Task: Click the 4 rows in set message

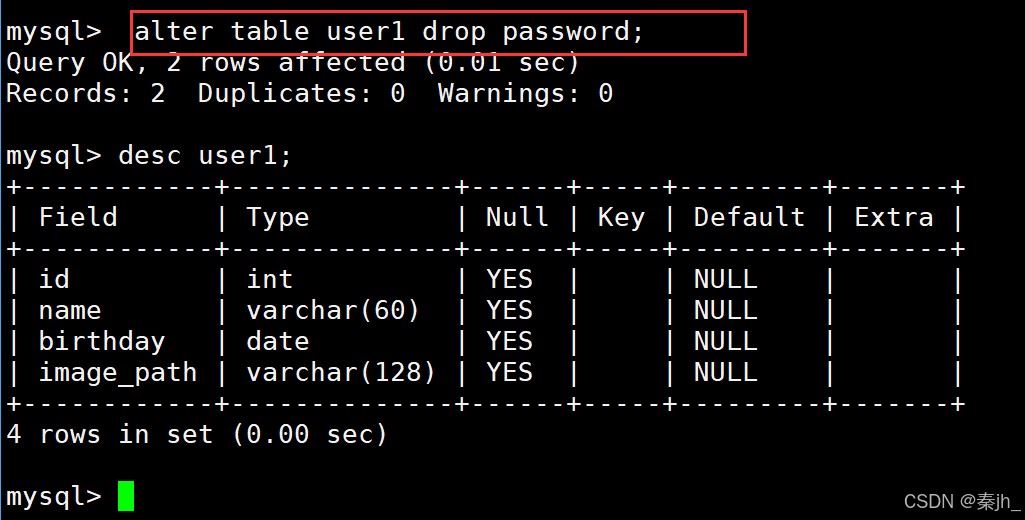Action: coord(197,434)
